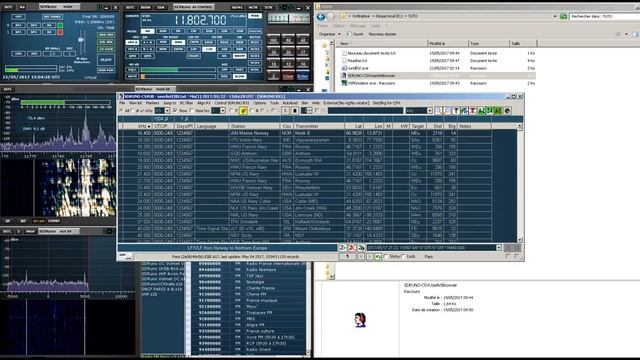Click the second magnifier icon in CSVUB toolbar
The height and width of the screenshot is (360, 640).
pyautogui.click(x=447, y=111)
